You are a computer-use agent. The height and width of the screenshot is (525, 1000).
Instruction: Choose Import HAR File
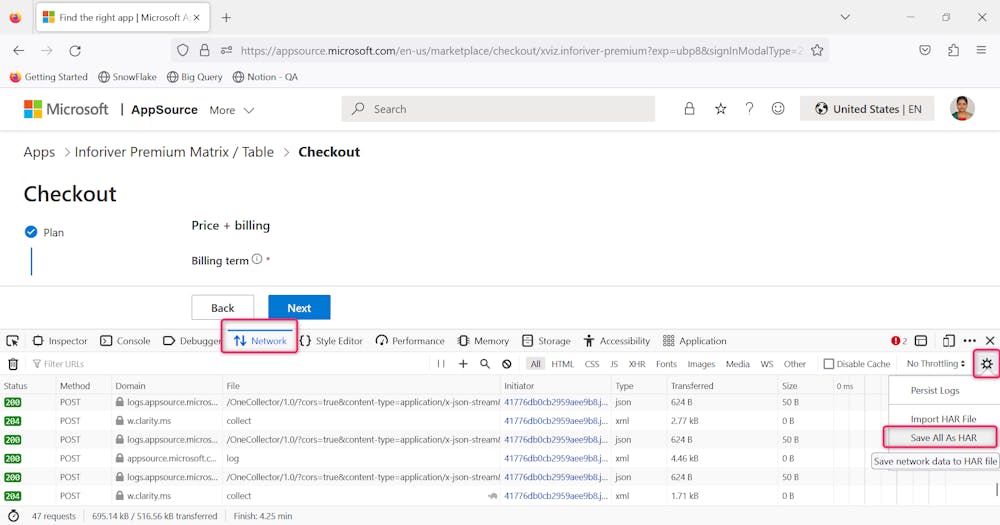pyautogui.click(x=943, y=419)
